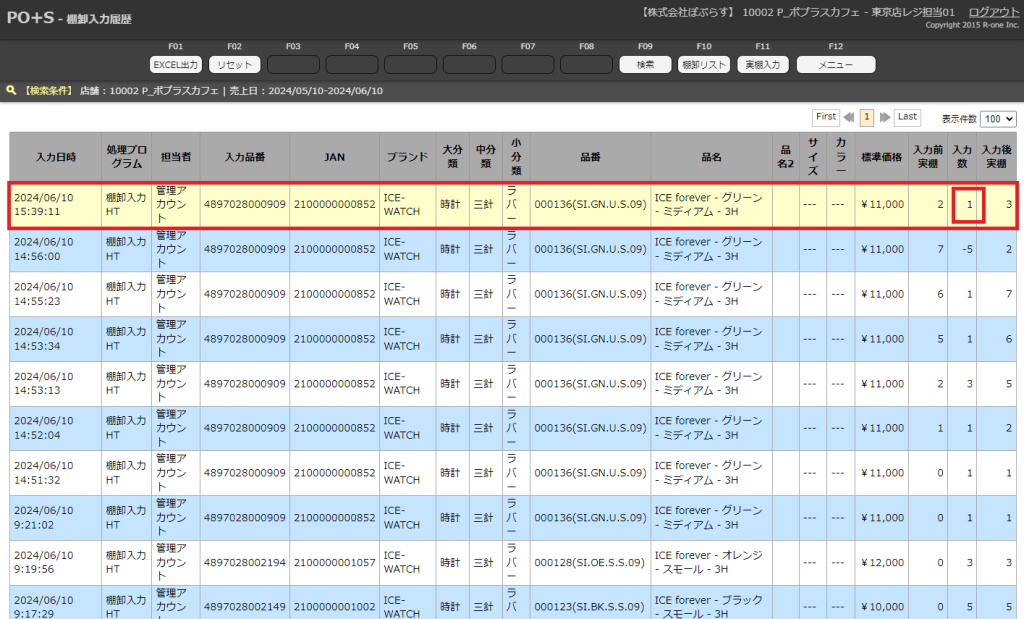Click the empty F03 function button
Screen dimensions: 1024x619
tap(293, 64)
